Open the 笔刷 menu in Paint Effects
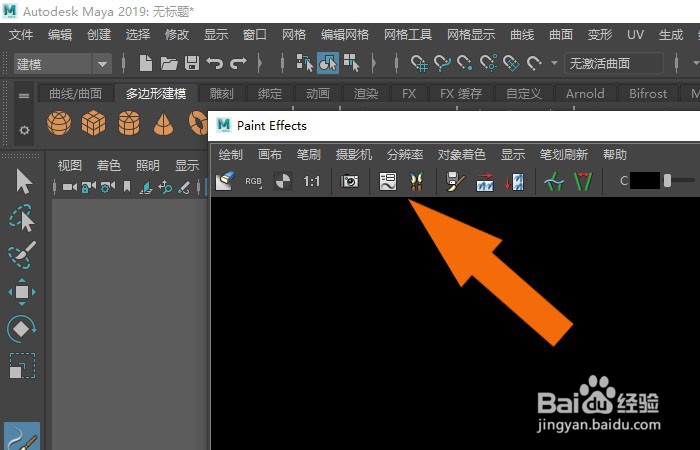Screen dimensions: 700x450 (308, 154)
